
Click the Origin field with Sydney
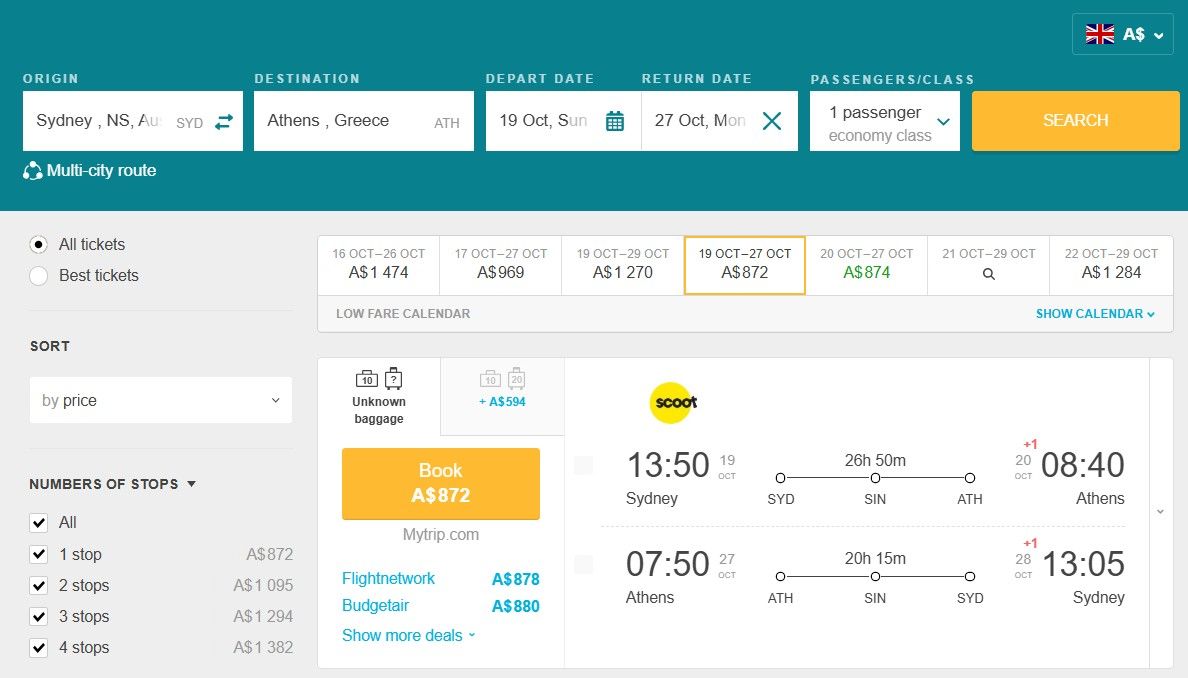point(133,121)
